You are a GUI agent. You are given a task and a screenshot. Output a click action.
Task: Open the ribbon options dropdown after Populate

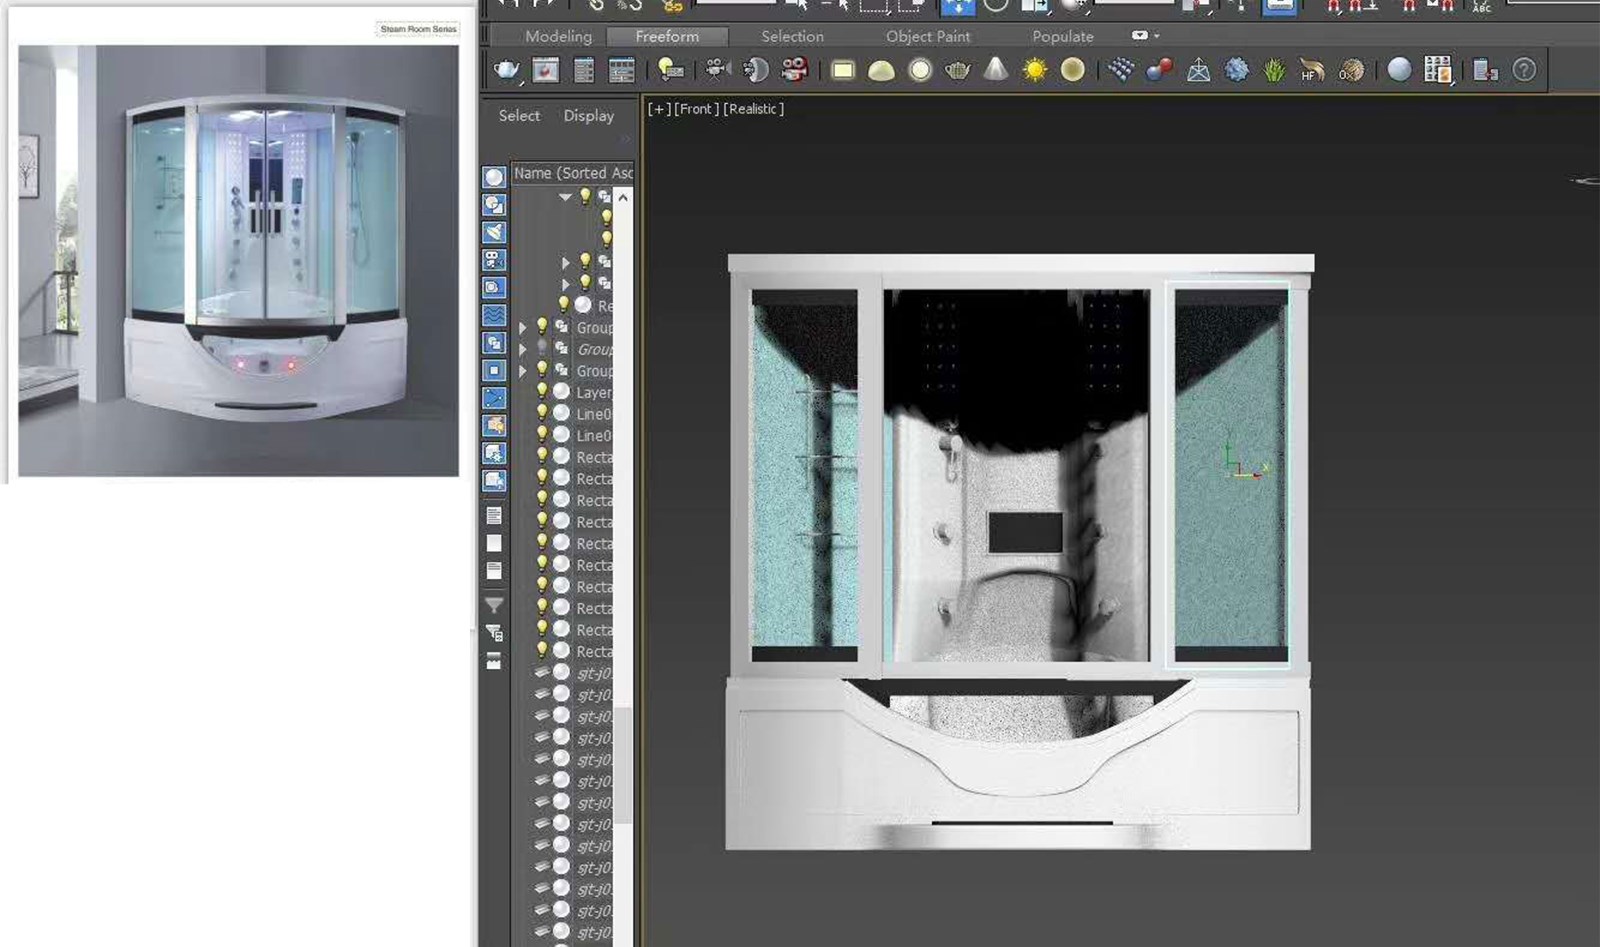pos(1146,36)
